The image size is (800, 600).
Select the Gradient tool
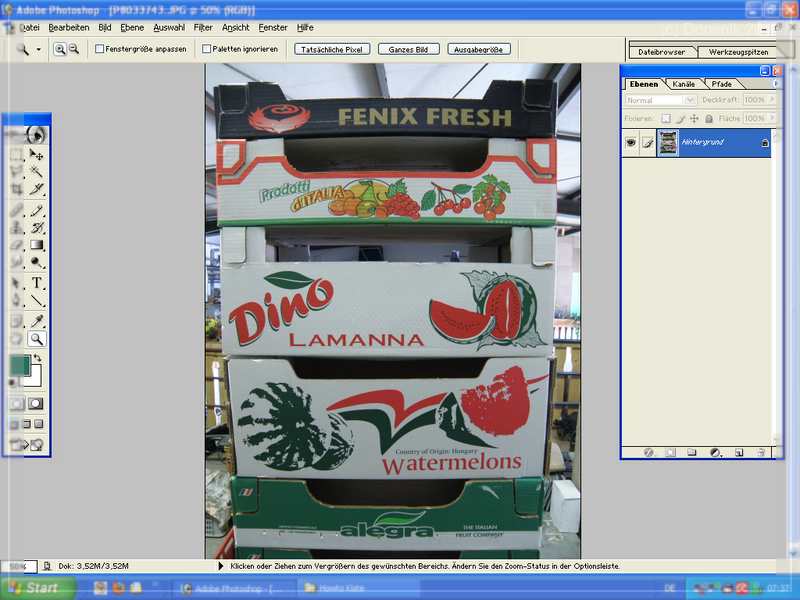36,245
